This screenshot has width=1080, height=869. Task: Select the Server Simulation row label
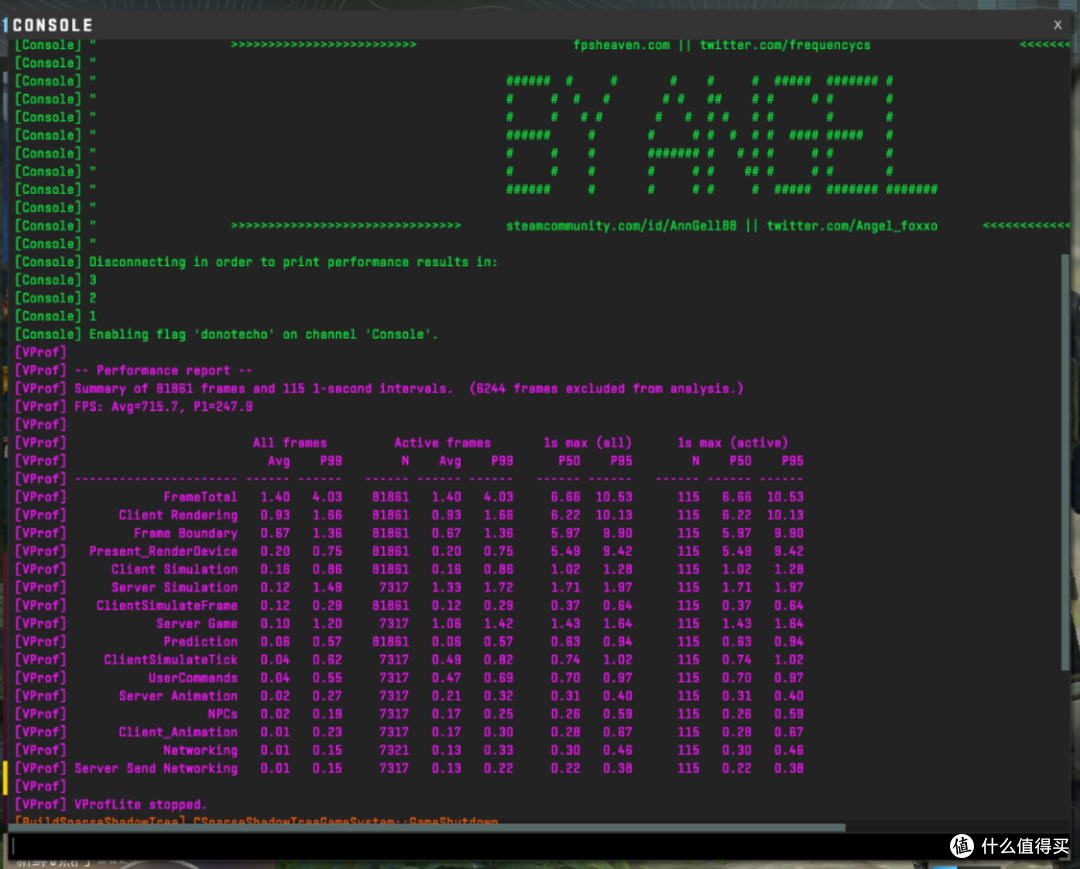click(174, 587)
